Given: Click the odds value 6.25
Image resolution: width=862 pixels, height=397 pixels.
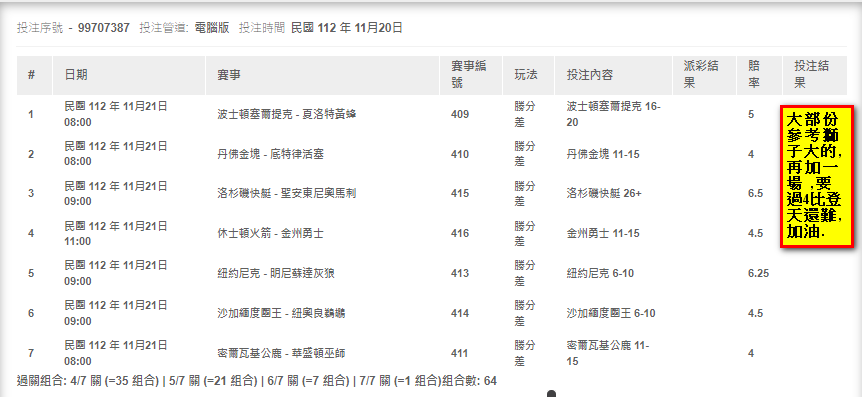Looking at the screenshot, I should pyautogui.click(x=758, y=273).
